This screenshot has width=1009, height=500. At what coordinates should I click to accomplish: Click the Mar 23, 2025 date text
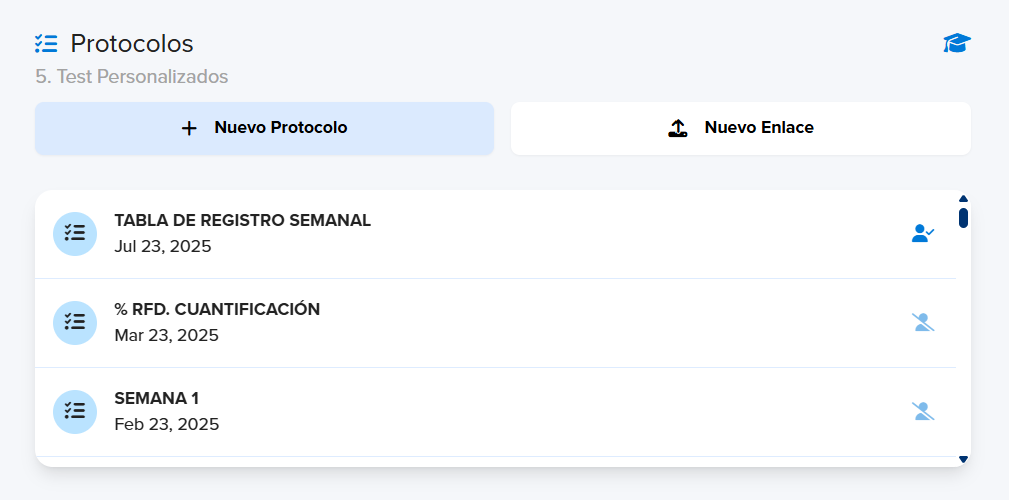point(167,335)
